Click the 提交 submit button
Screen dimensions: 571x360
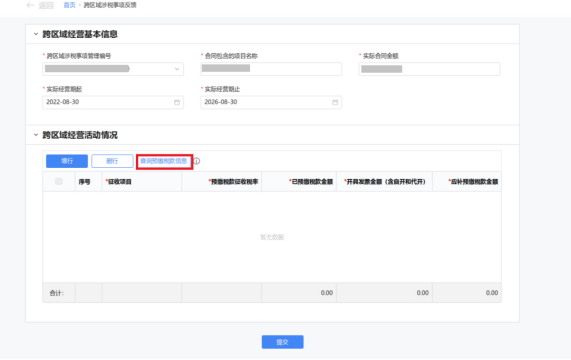(x=283, y=342)
